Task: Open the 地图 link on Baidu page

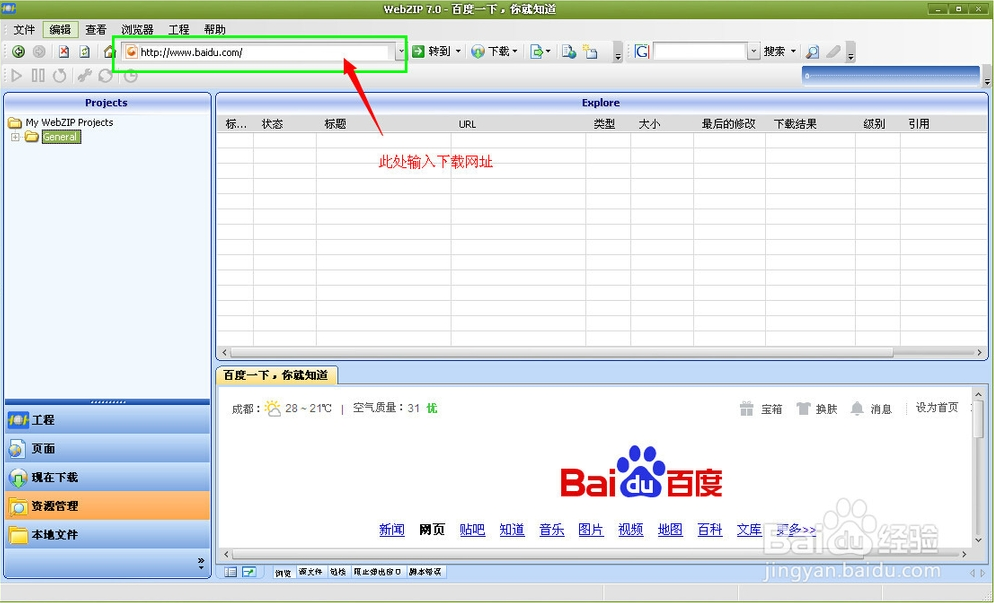Action: coord(670,529)
